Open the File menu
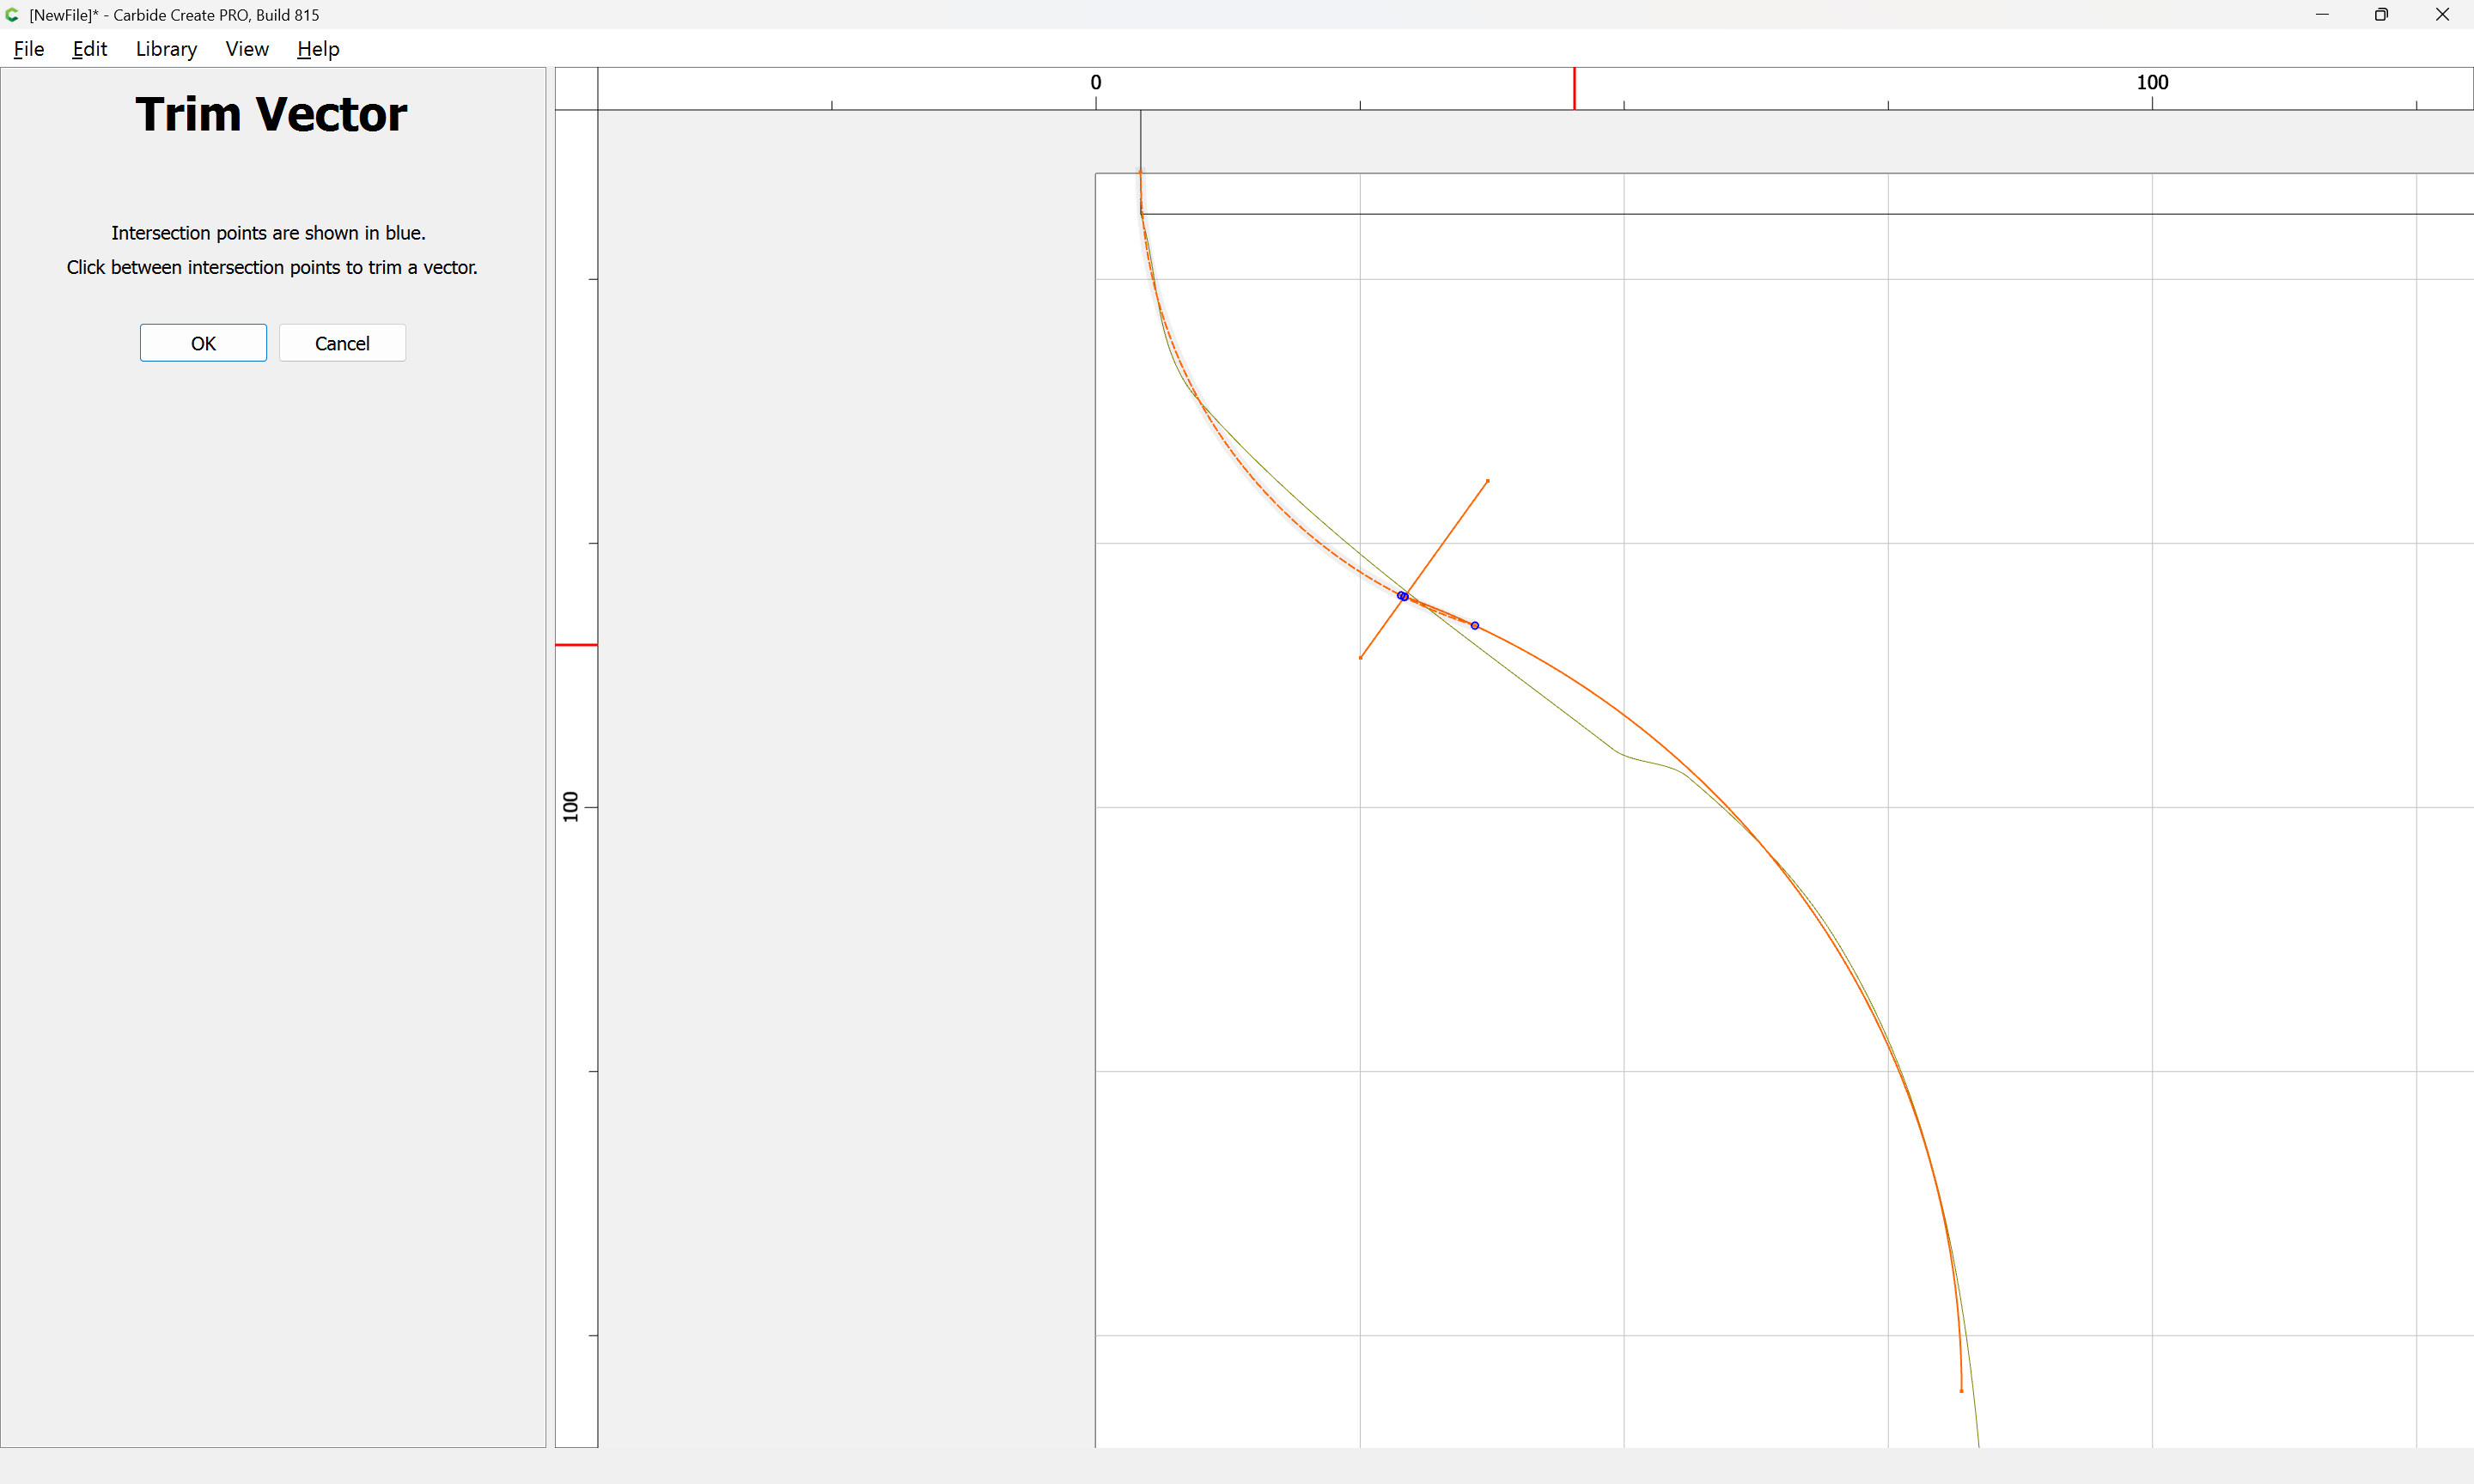The image size is (2474, 1484). pos(29,49)
